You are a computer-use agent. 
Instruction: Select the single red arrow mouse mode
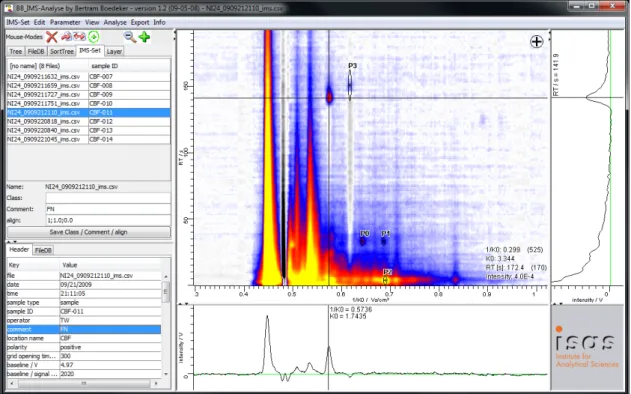[66, 37]
